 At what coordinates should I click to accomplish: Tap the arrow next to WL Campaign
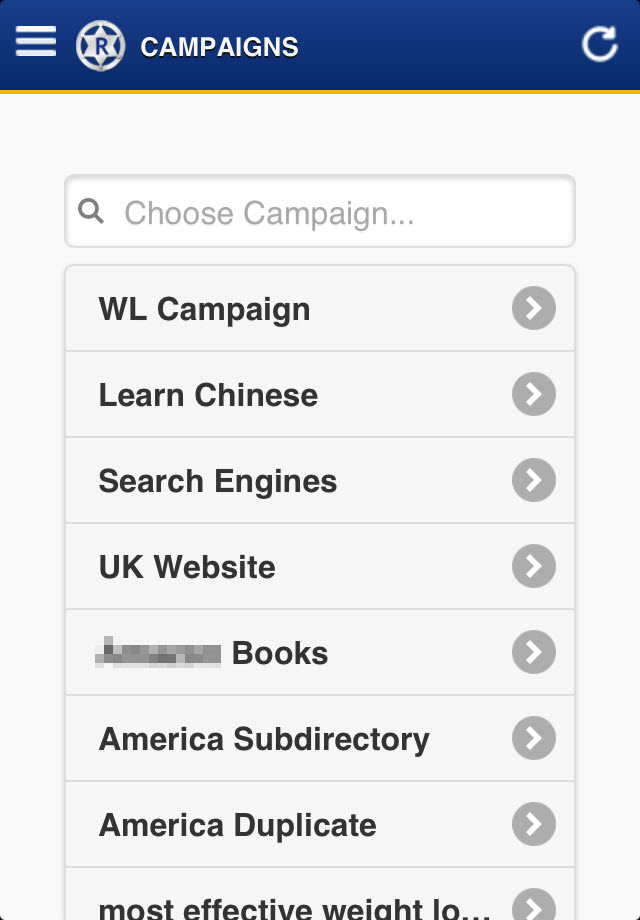click(534, 309)
